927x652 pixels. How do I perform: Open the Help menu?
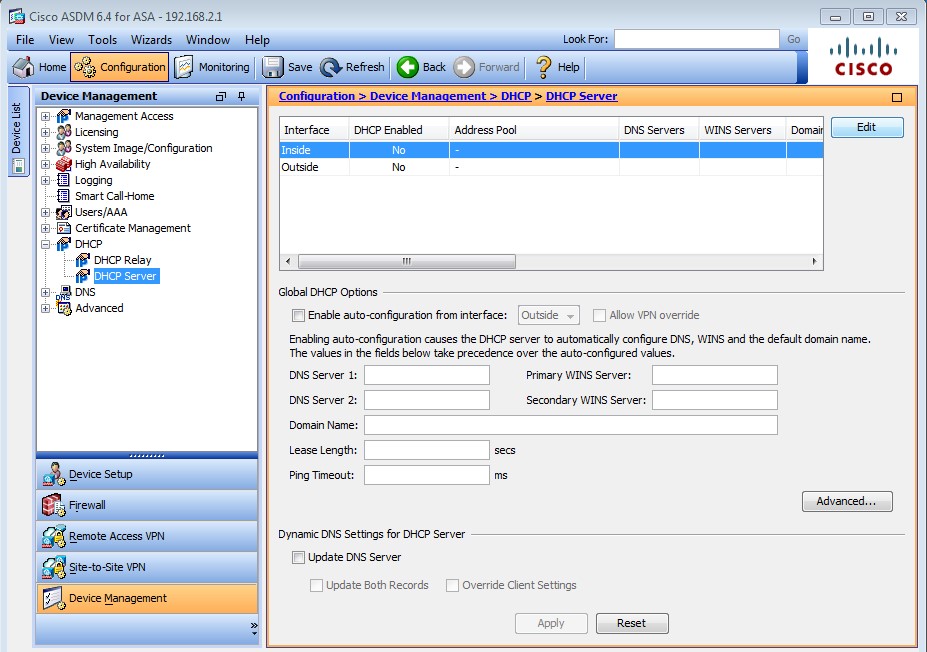pos(257,40)
